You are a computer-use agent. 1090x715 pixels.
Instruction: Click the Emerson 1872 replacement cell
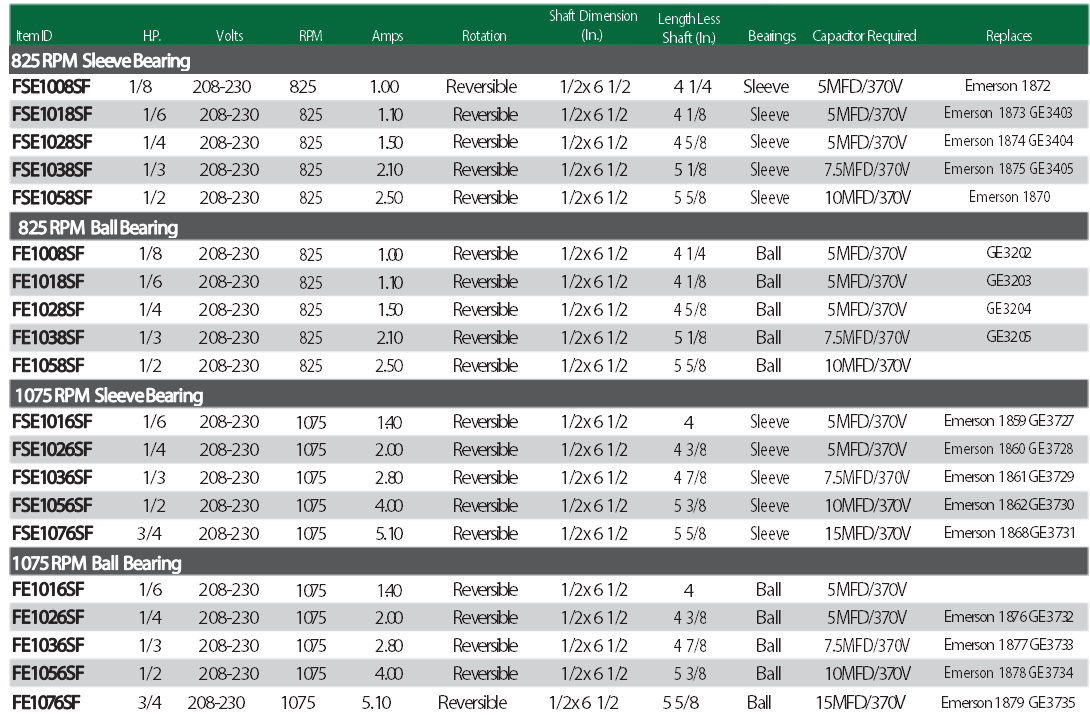[1008, 86]
